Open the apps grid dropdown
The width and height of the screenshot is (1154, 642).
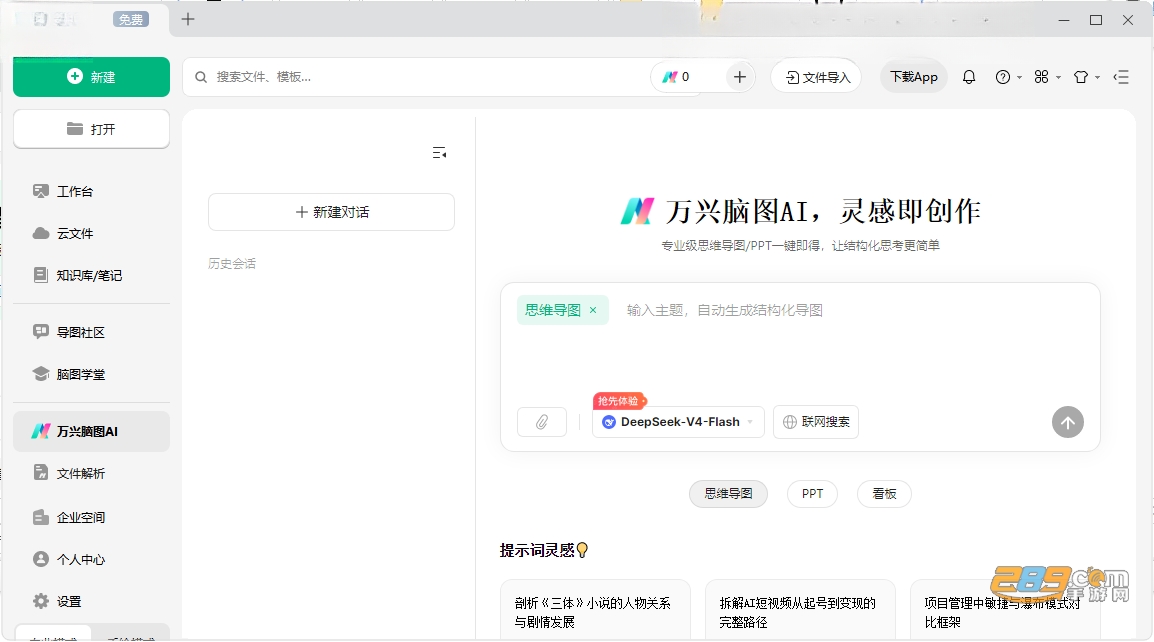click(x=1047, y=77)
